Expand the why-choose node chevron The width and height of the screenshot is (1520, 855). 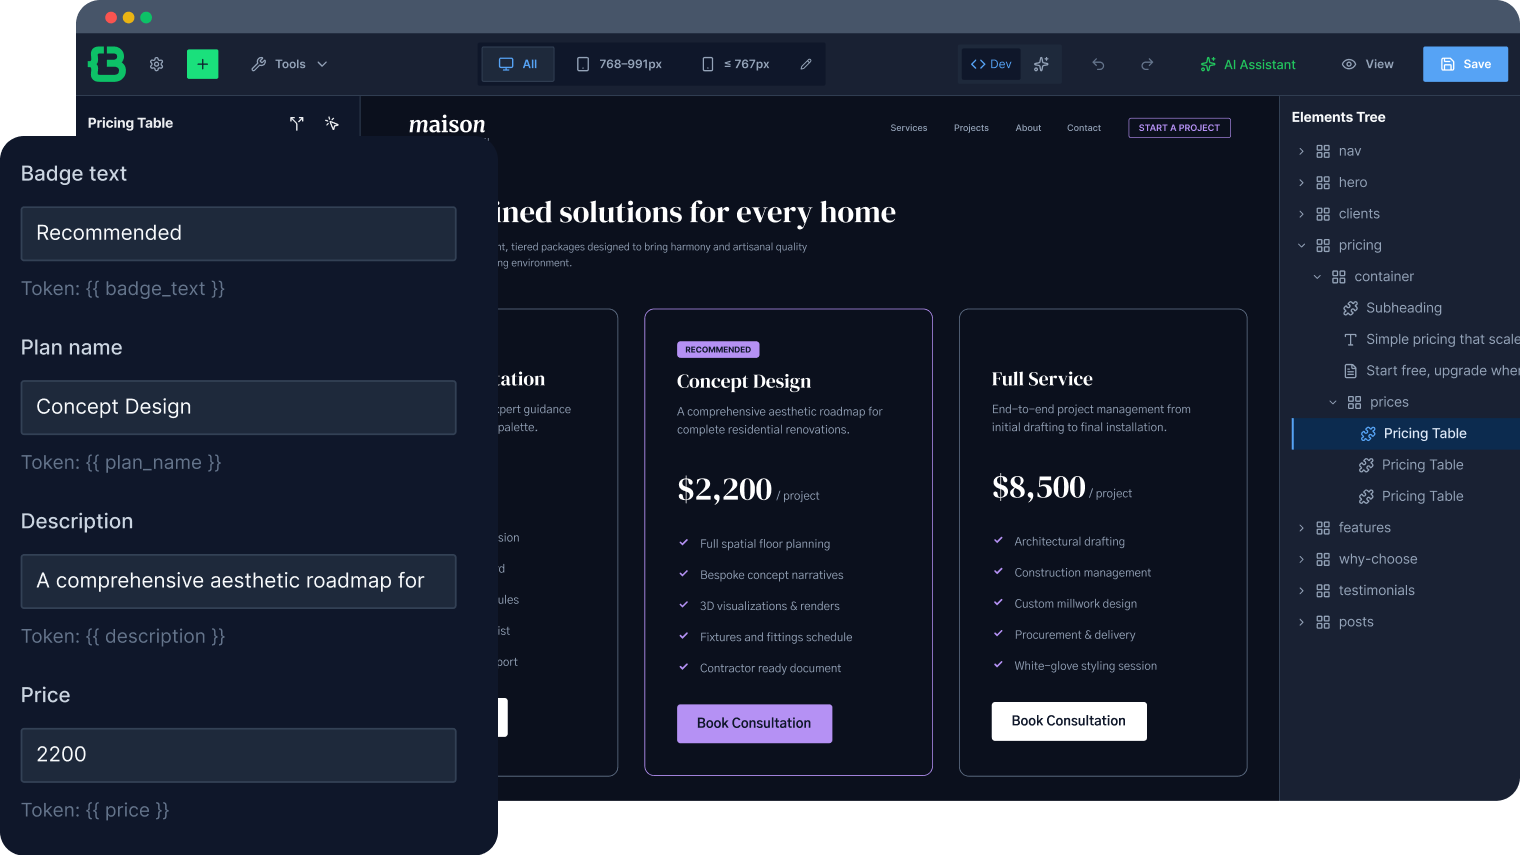(1301, 559)
